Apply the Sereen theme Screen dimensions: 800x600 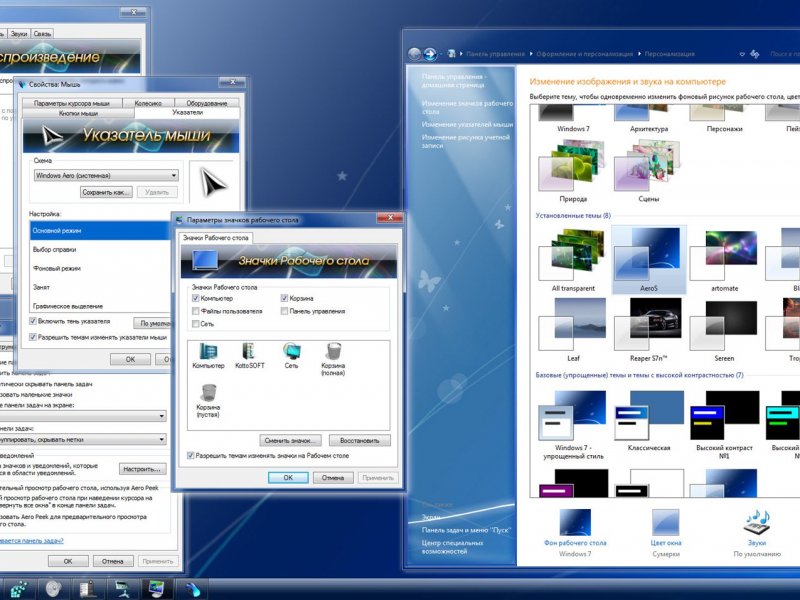pyautogui.click(x=724, y=330)
